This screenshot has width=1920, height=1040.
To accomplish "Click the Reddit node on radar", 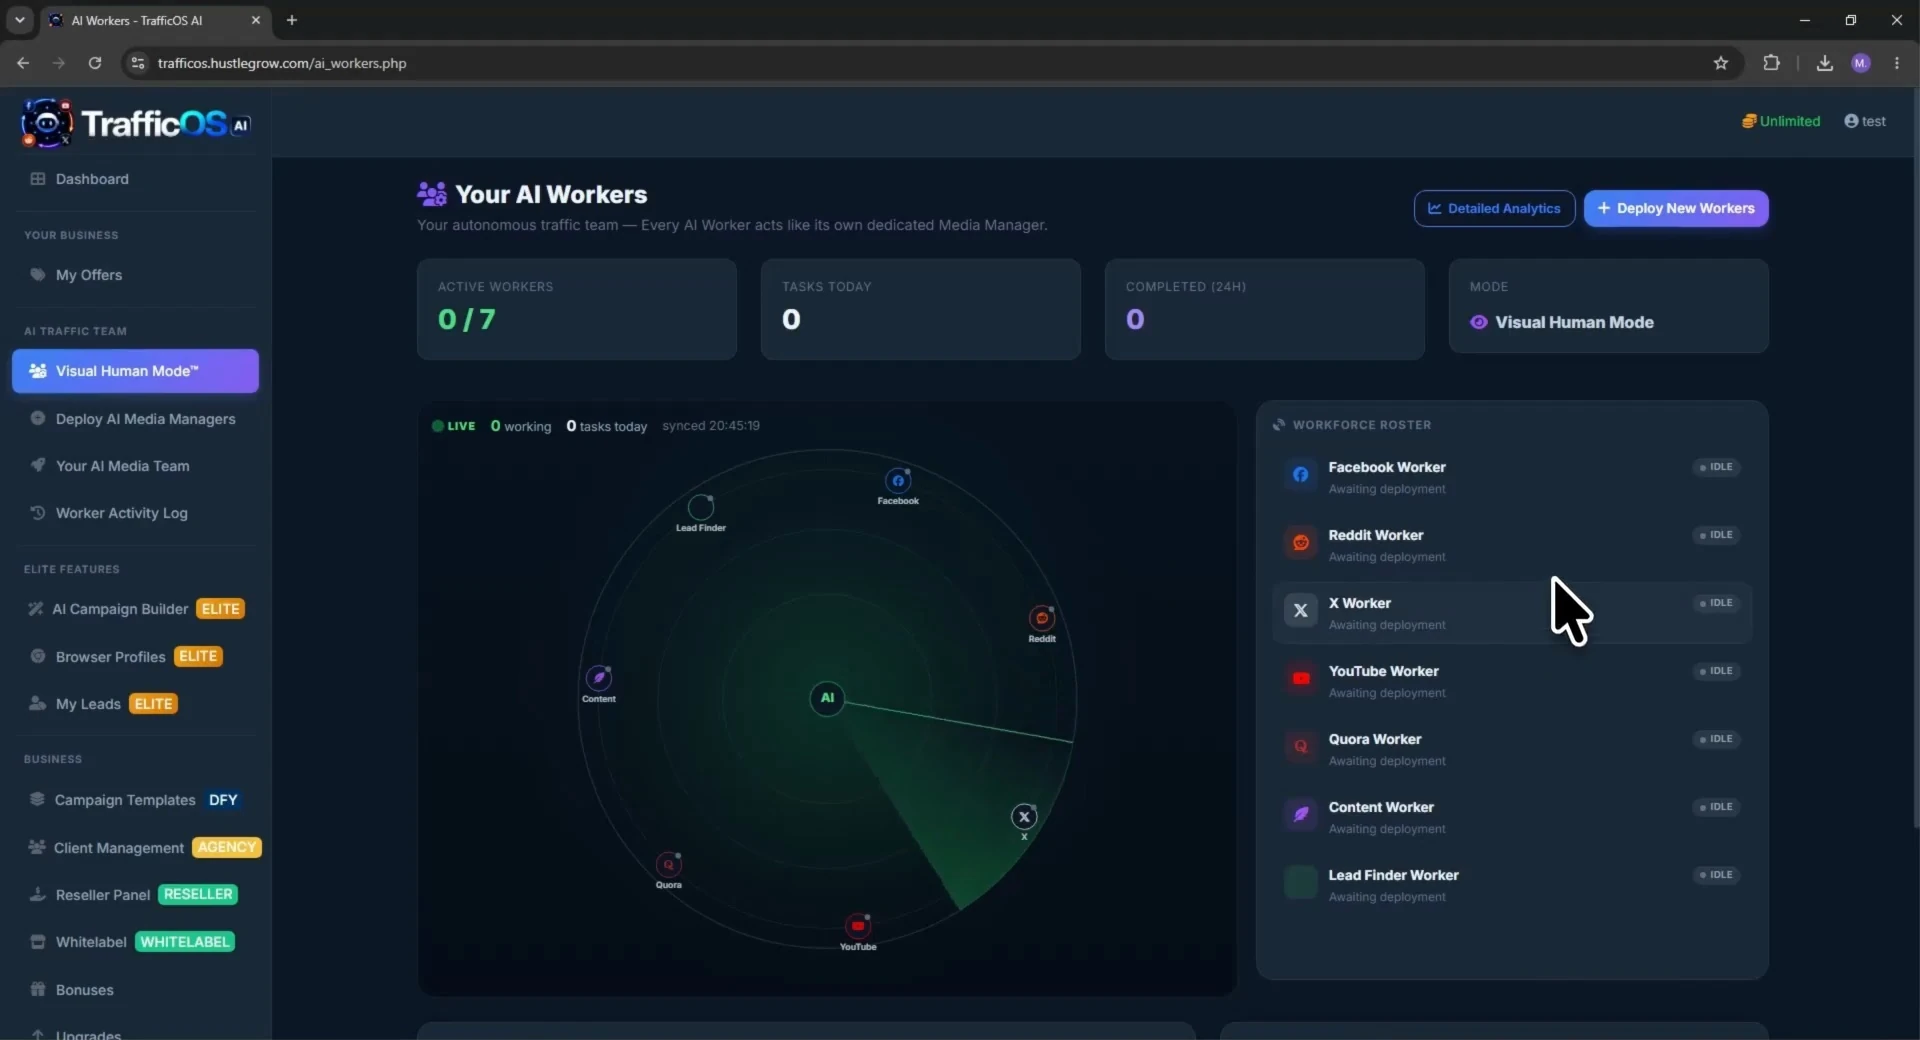I will pos(1042,618).
